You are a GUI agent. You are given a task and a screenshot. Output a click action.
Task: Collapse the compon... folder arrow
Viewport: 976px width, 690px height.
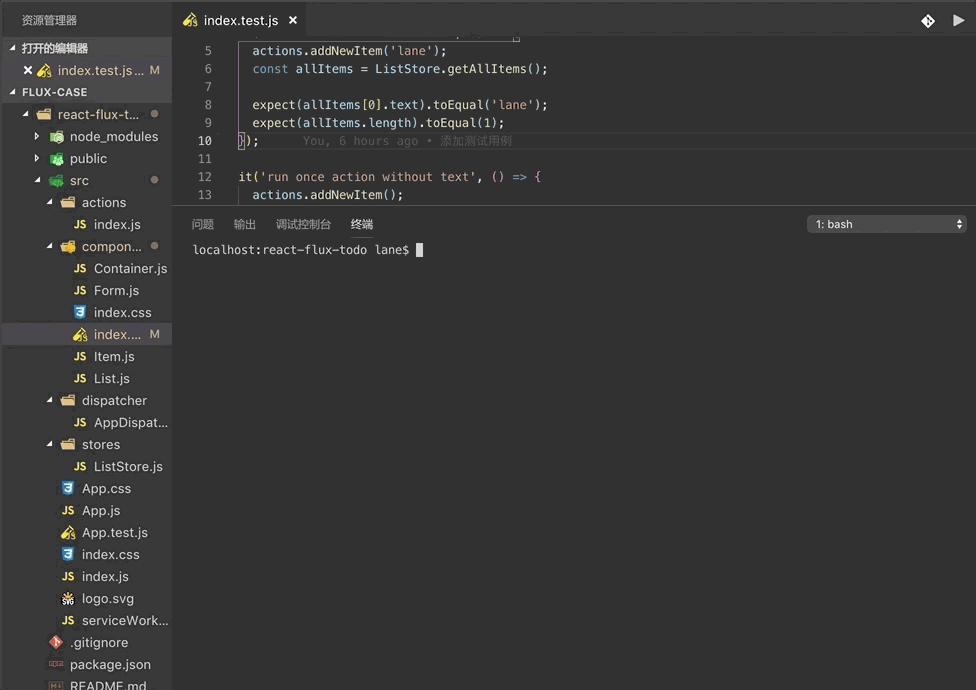pyautogui.click(x=49, y=246)
